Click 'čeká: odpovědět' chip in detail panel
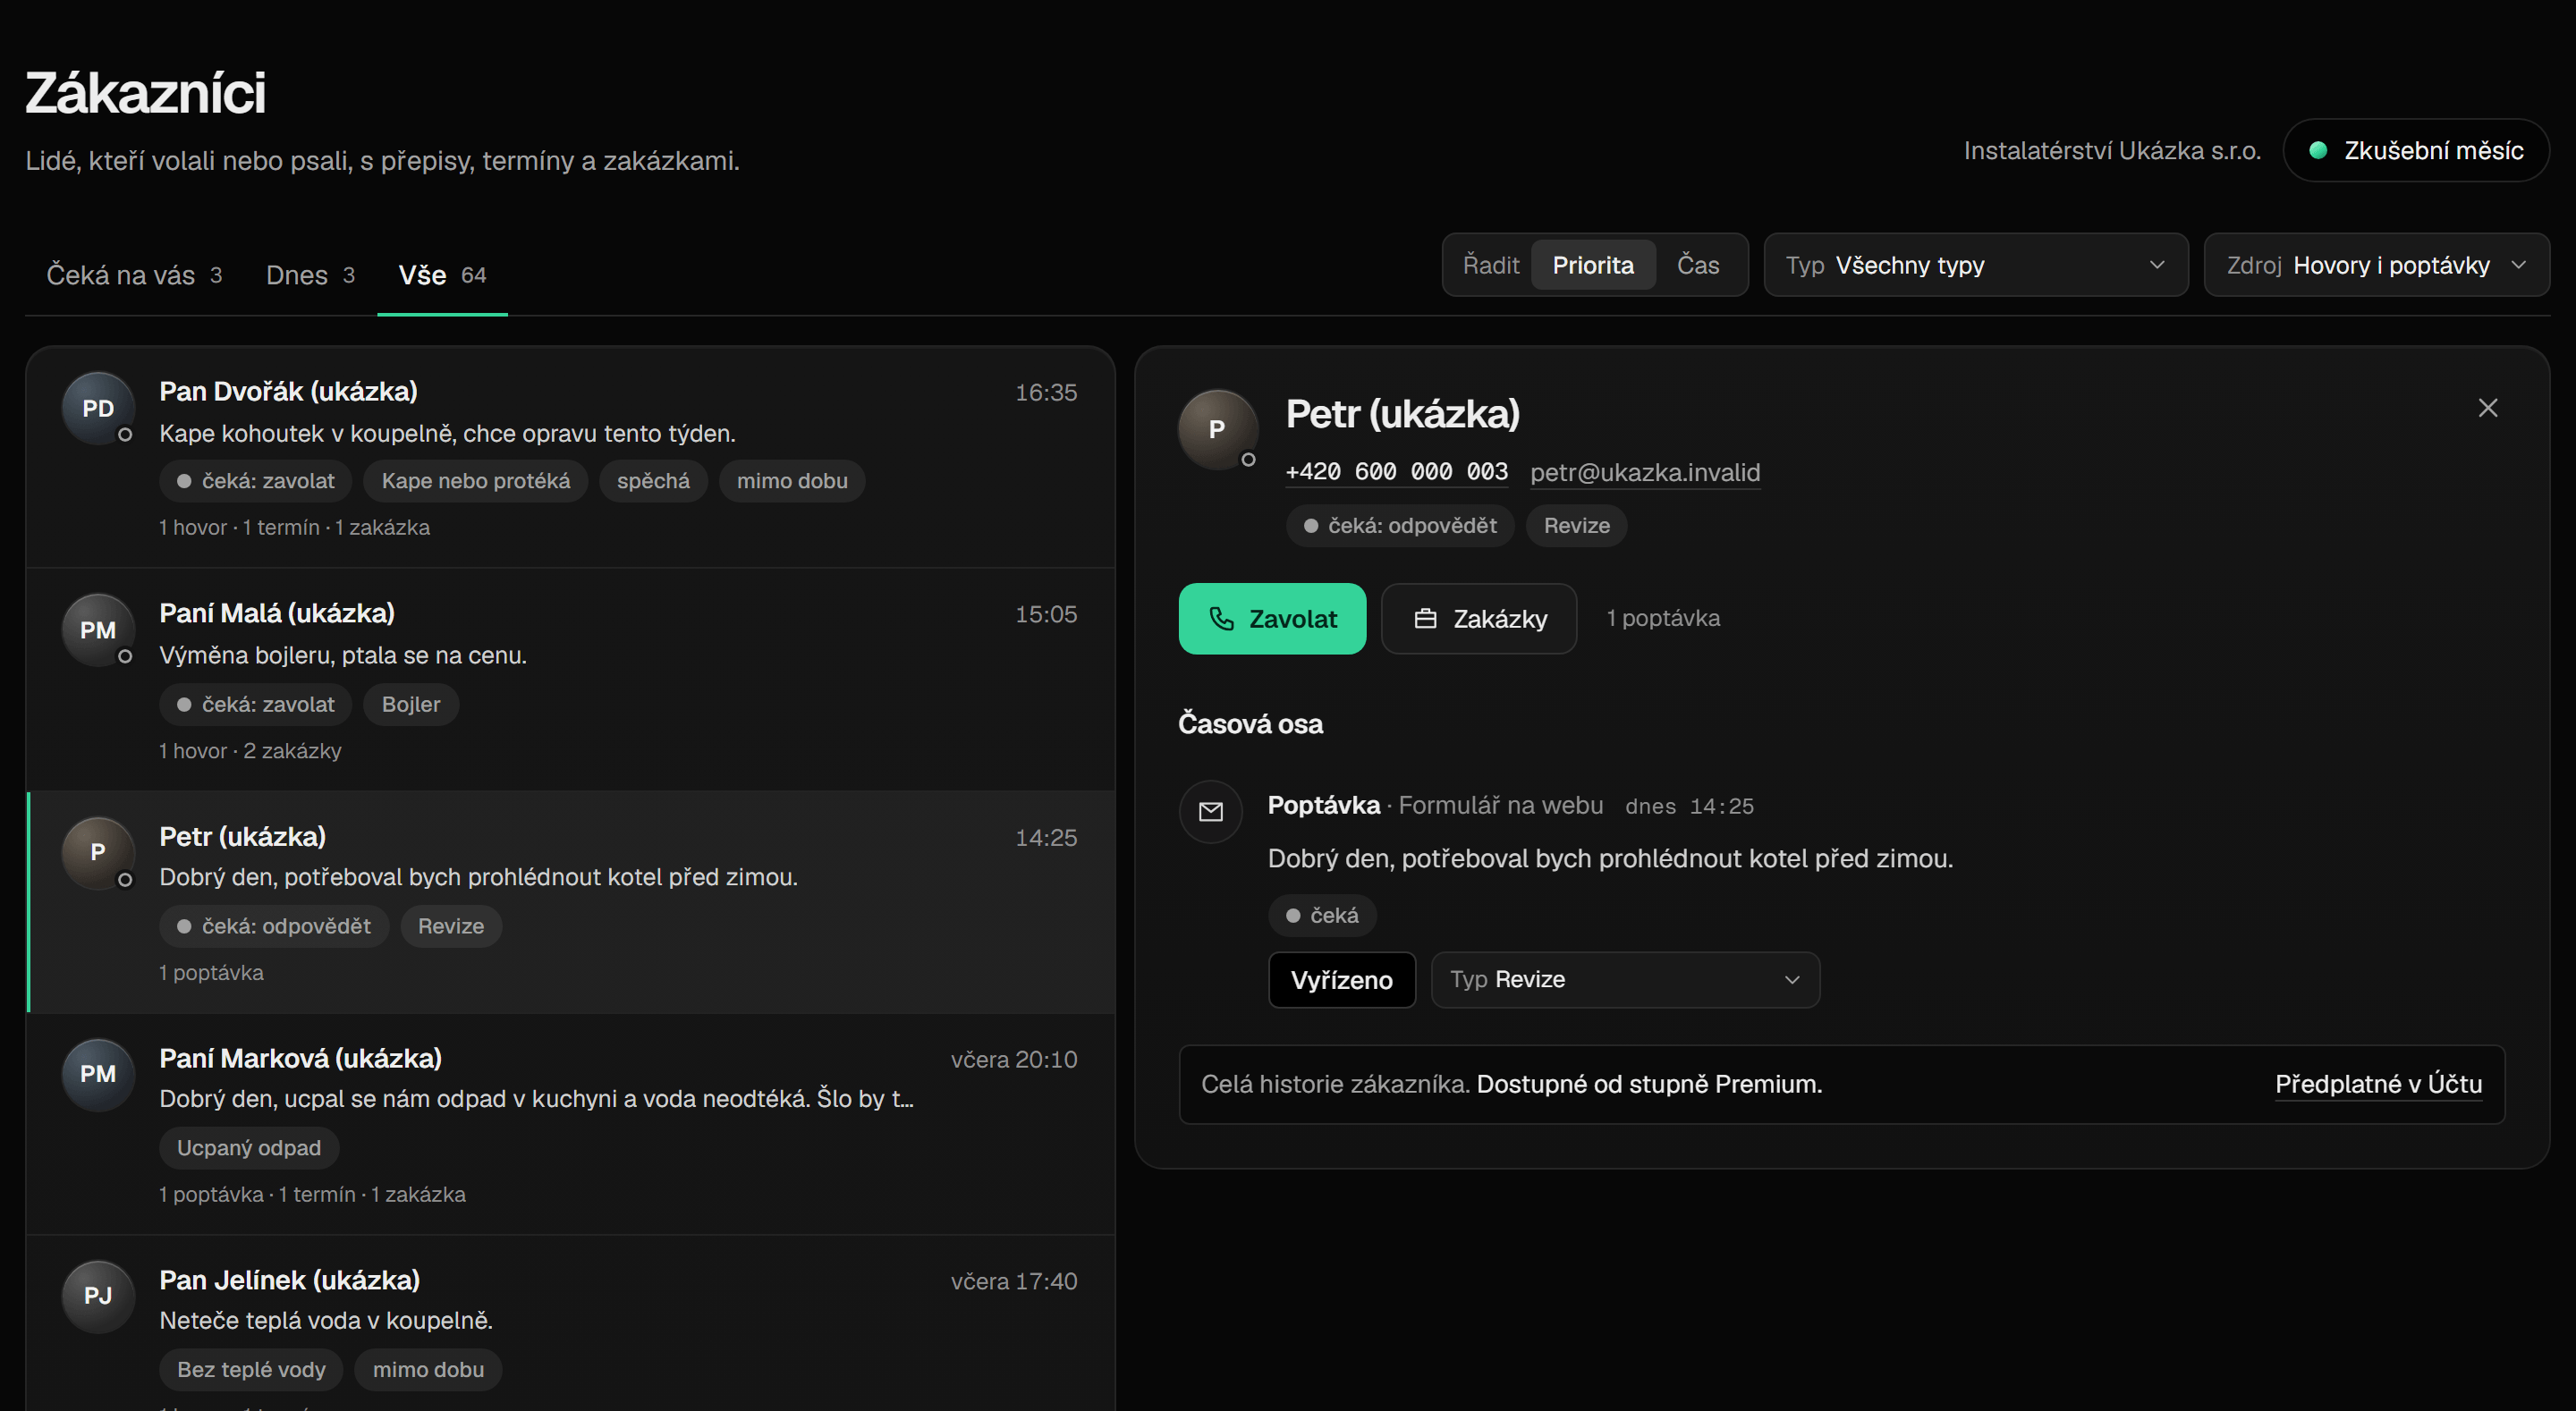 pos(1400,526)
